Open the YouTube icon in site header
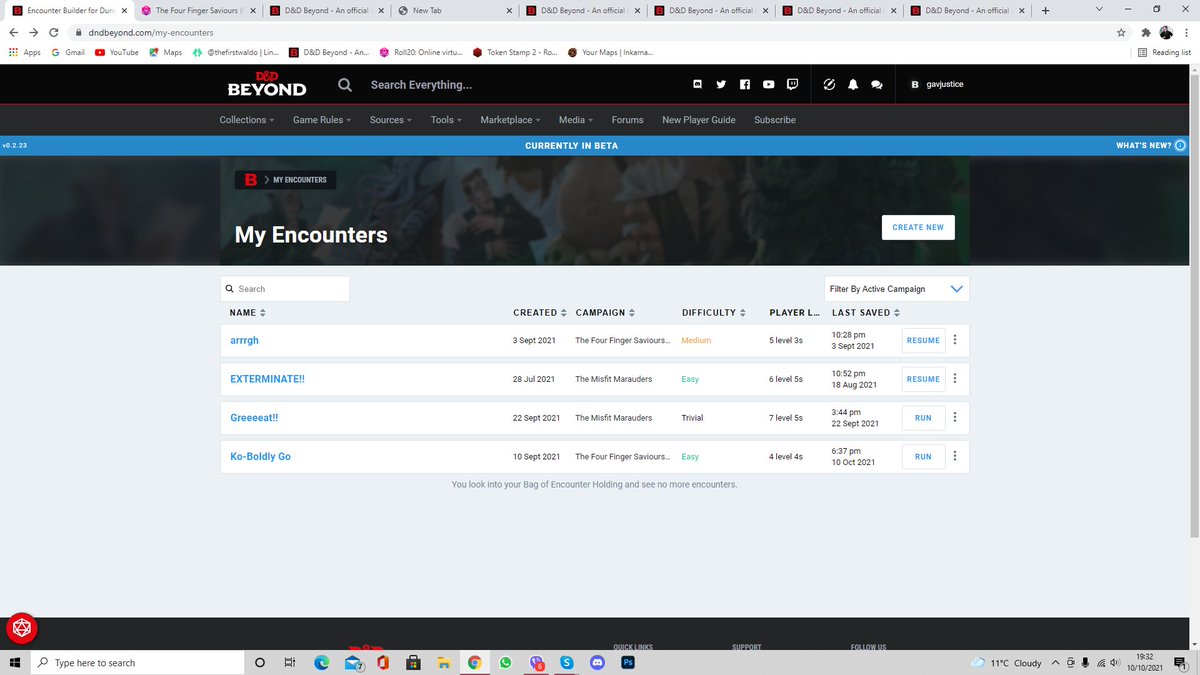Screen dimensions: 1200x675 pyautogui.click(x=768, y=85)
